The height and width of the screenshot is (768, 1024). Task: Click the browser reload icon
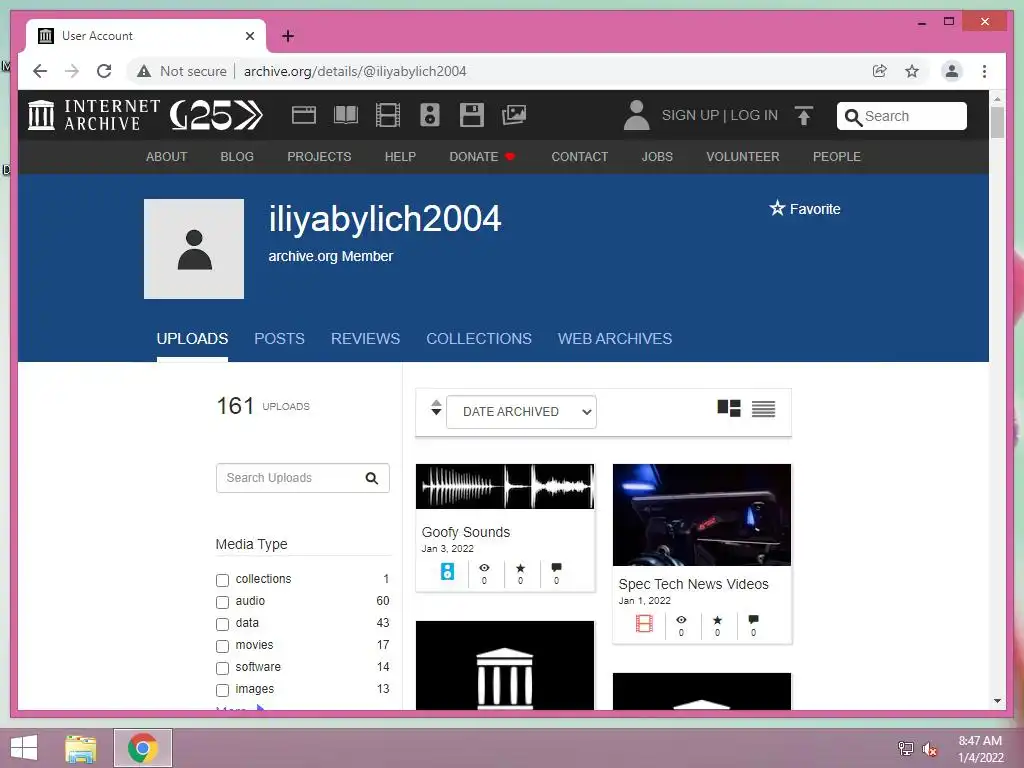click(x=104, y=71)
